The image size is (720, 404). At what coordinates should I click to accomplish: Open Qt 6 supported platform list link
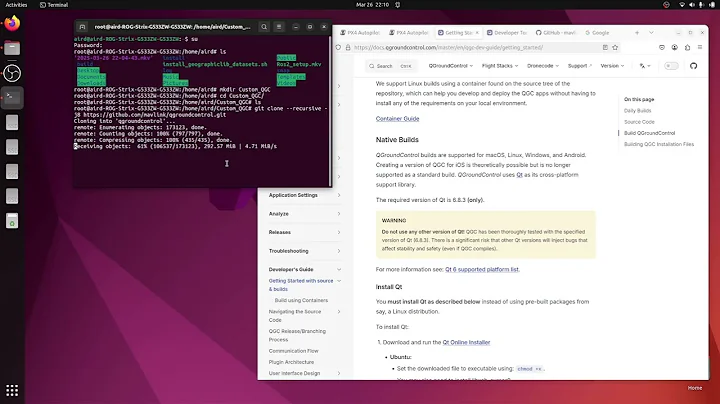482,269
